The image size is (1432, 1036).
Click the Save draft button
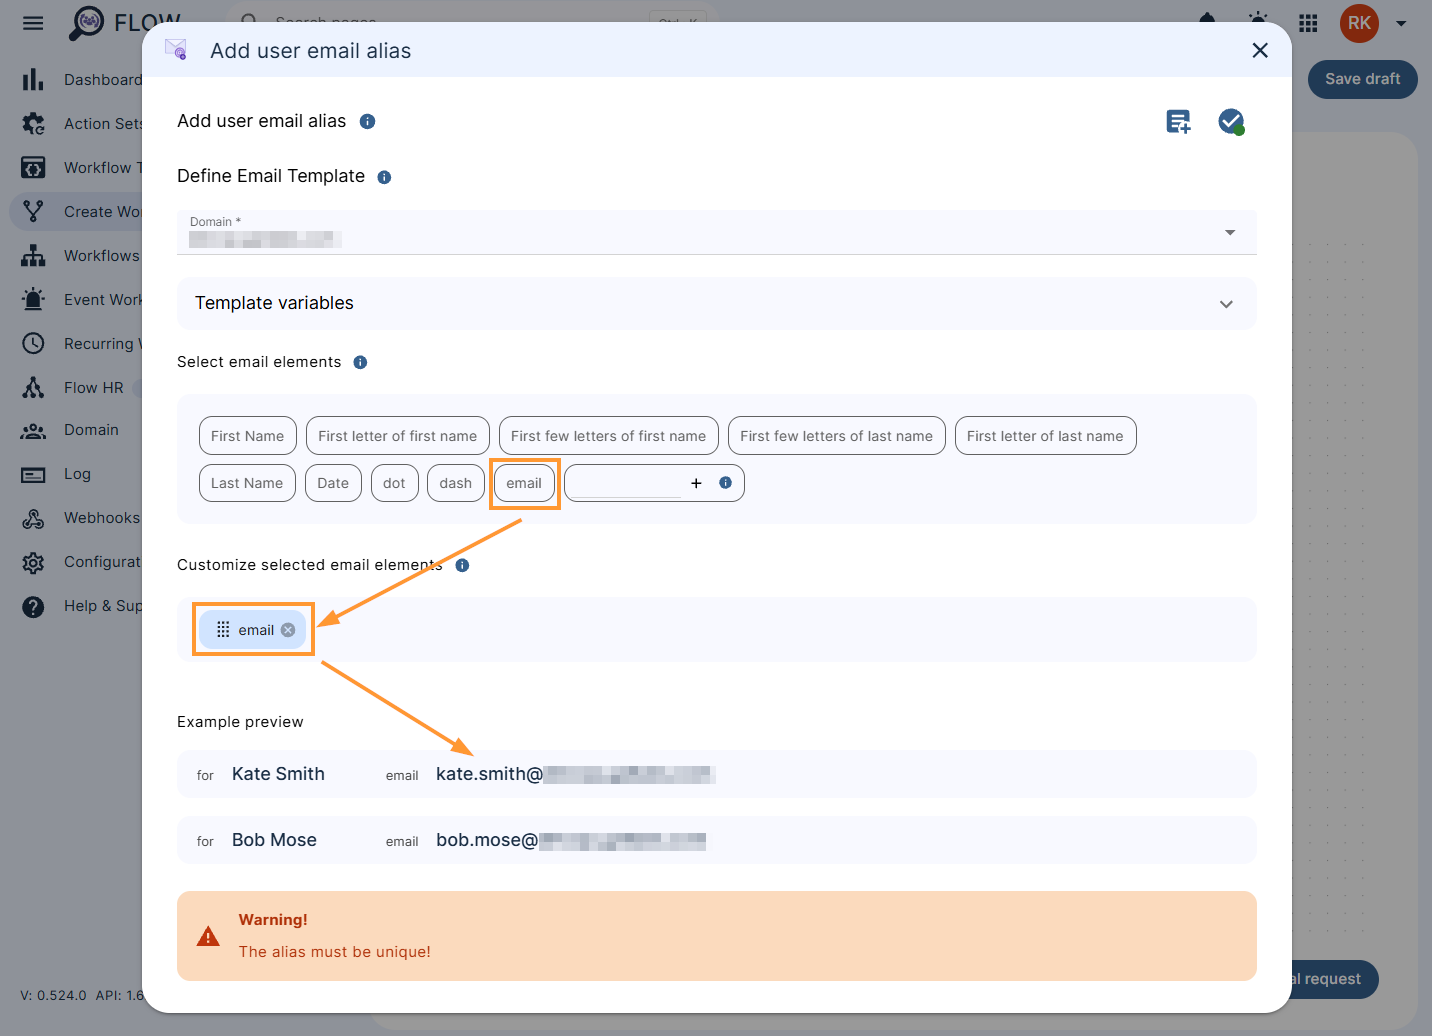point(1363,79)
